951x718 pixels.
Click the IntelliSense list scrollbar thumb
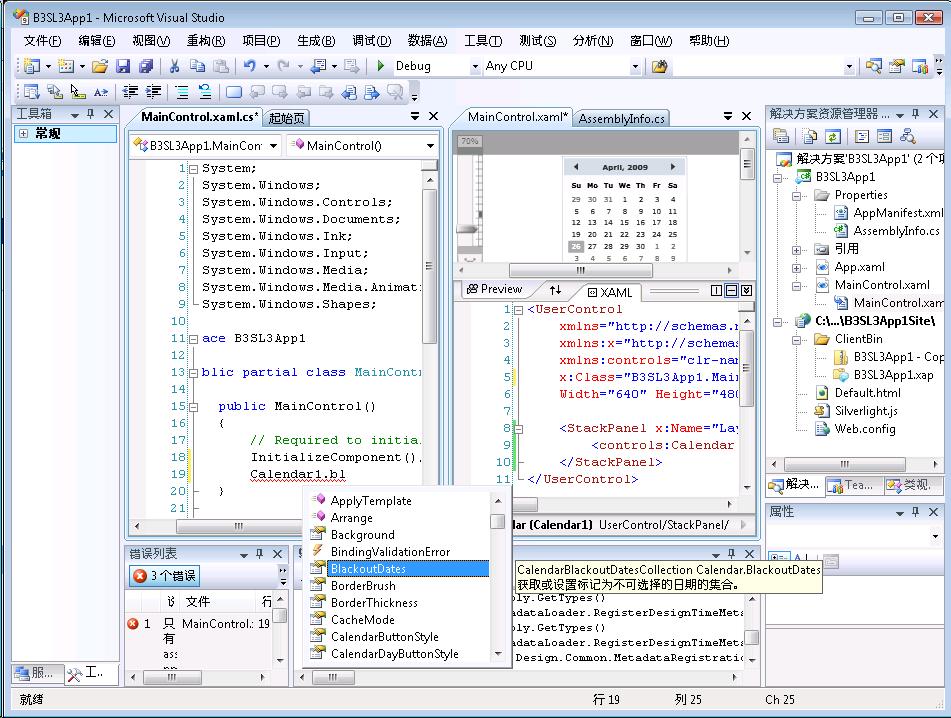pyautogui.click(x=497, y=521)
